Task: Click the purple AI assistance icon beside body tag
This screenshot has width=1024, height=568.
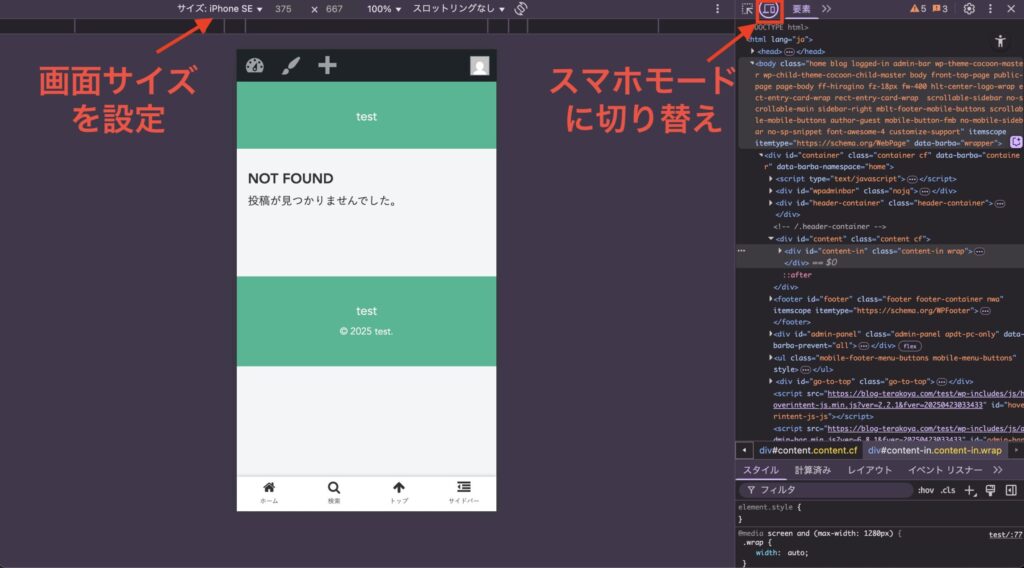Action: coord(1016,142)
